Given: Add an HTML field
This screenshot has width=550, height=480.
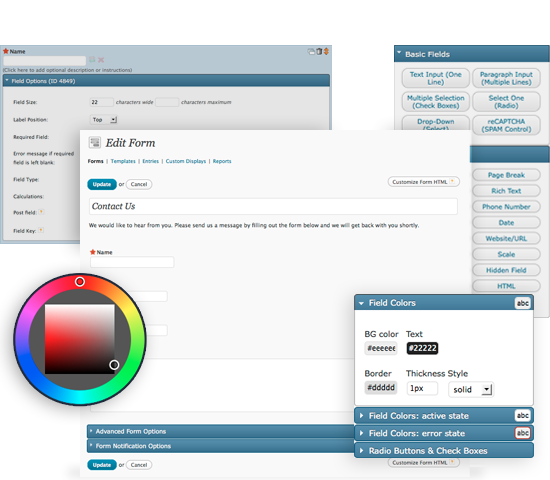Looking at the screenshot, I should (506, 286).
